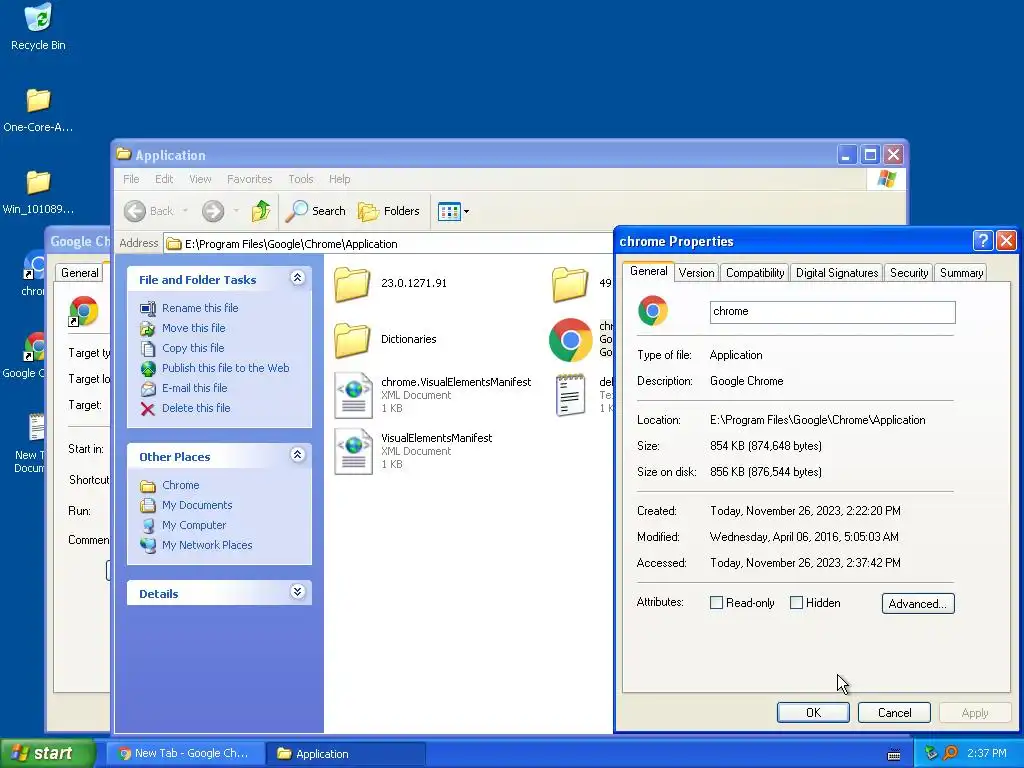The image size is (1024, 768).
Task: Switch to the Version tab
Action: pos(696,273)
